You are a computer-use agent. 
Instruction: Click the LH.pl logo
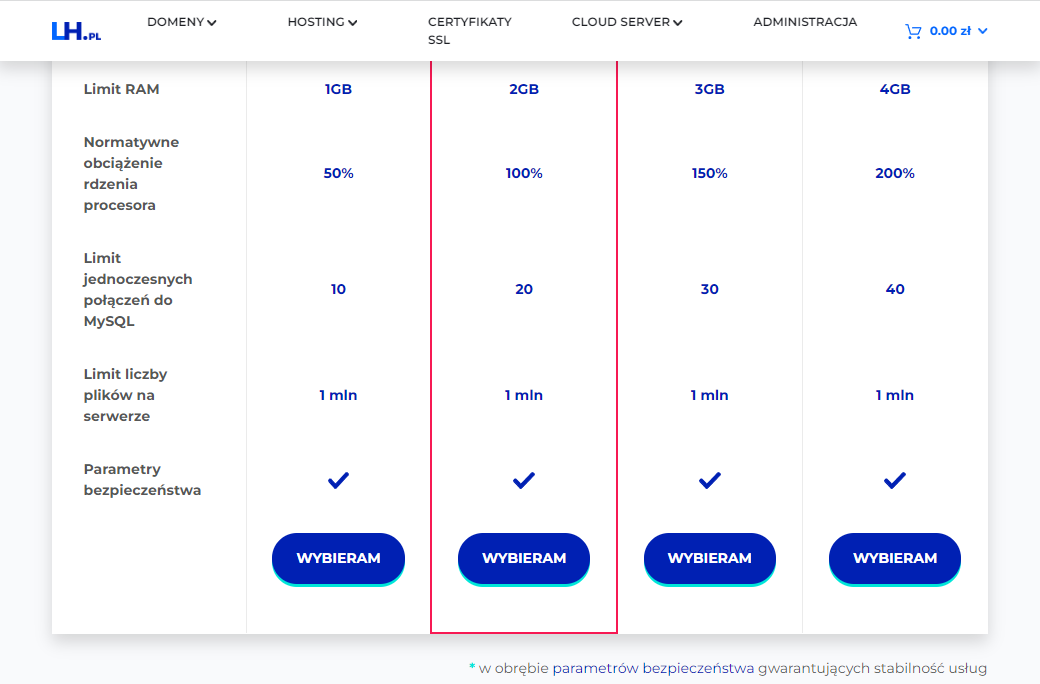click(76, 31)
